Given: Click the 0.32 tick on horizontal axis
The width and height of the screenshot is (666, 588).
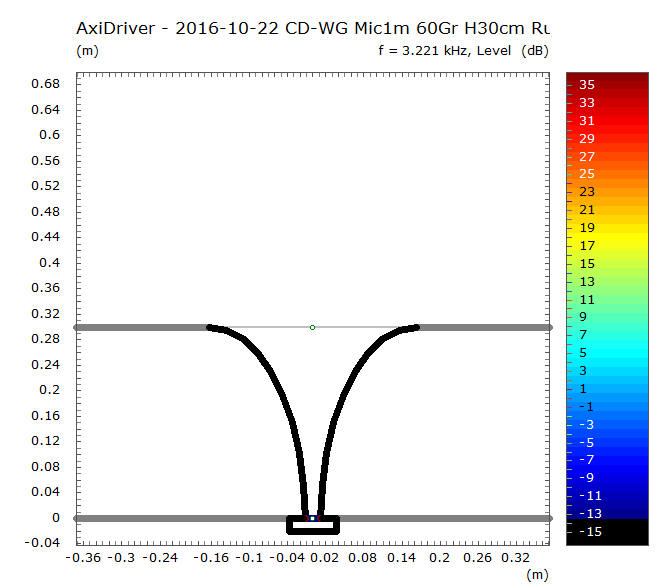Looking at the screenshot, I should pyautogui.click(x=515, y=557).
